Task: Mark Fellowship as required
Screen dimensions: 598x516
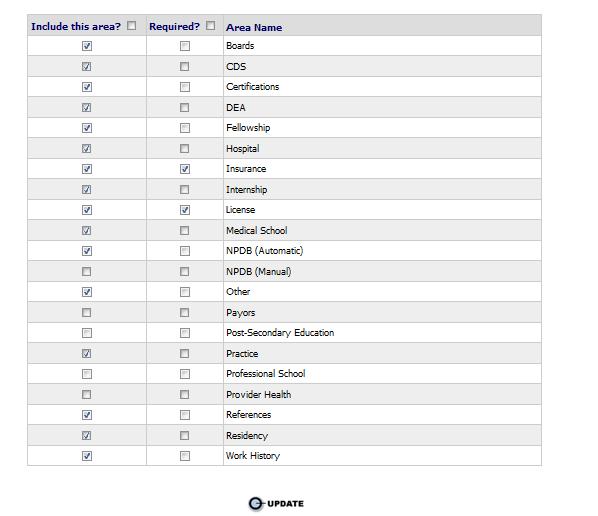Action: click(x=185, y=128)
